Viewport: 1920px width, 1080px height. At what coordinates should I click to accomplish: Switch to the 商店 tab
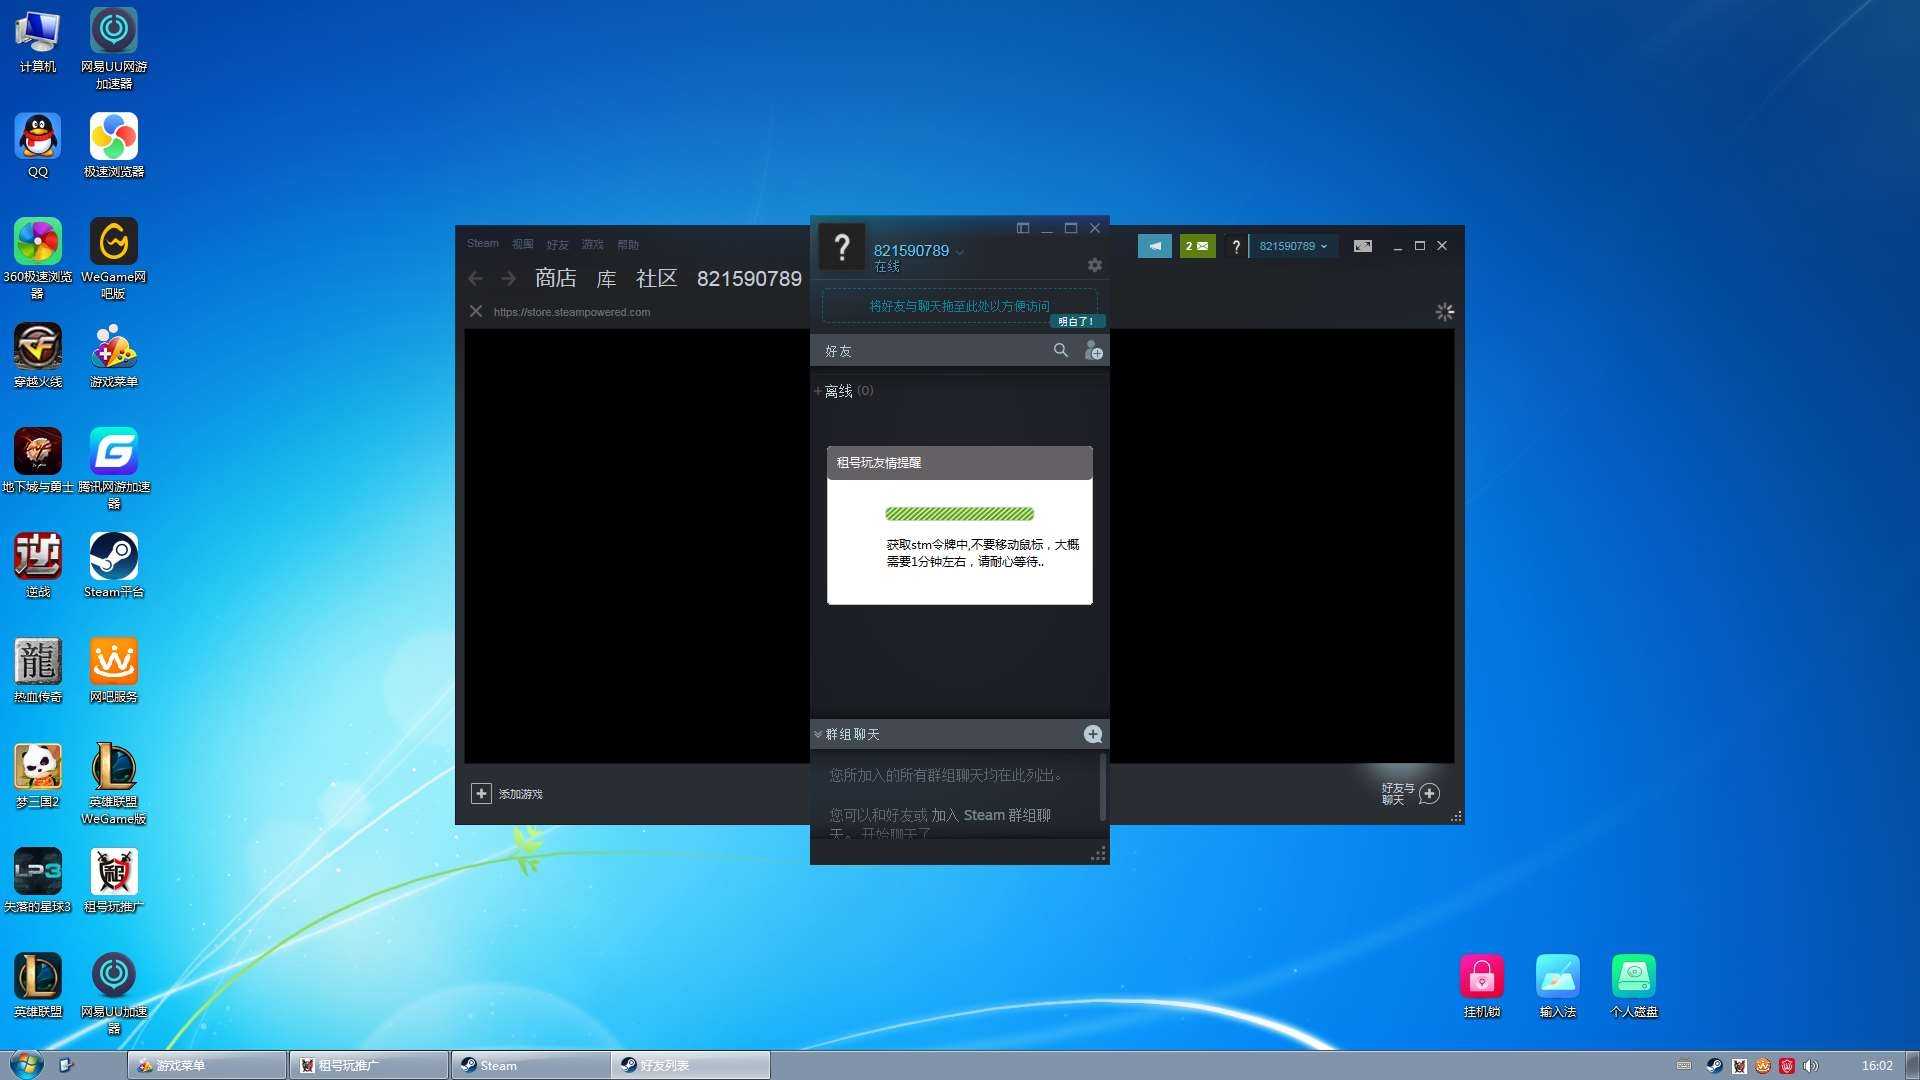(555, 278)
